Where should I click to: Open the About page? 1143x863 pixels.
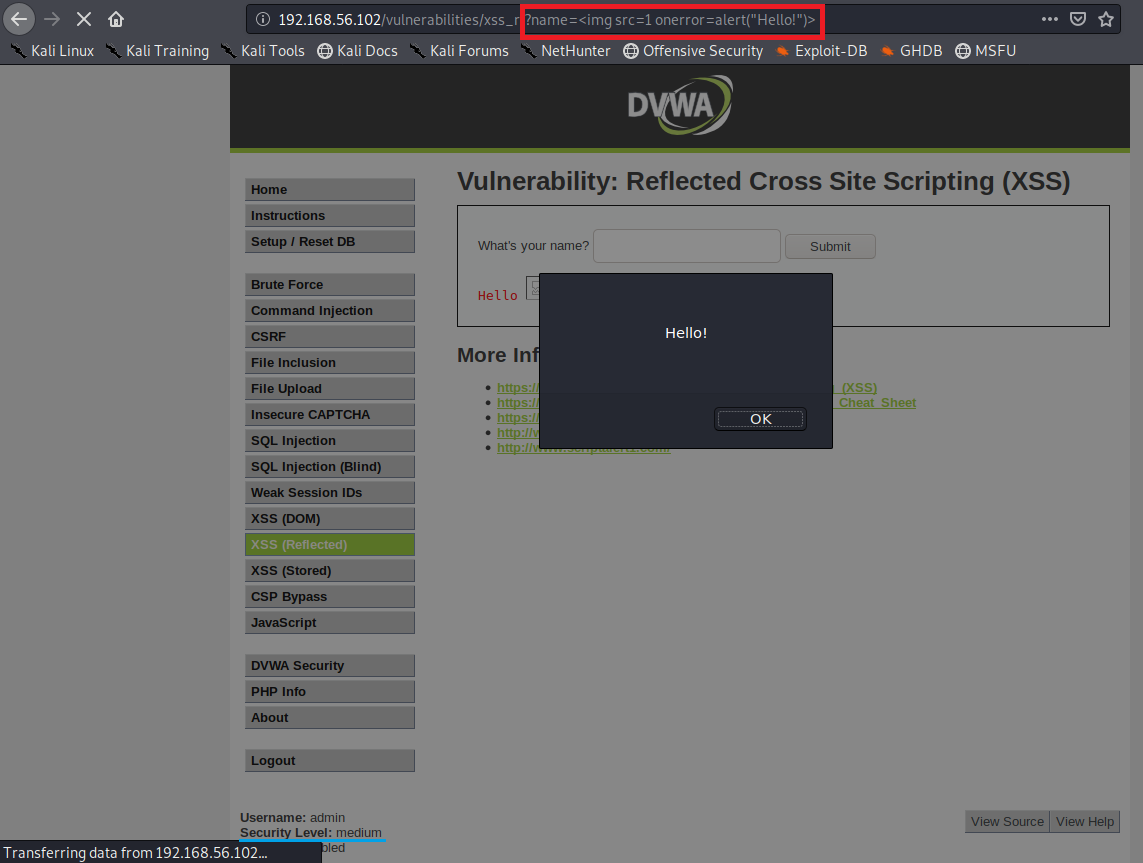tap(329, 718)
